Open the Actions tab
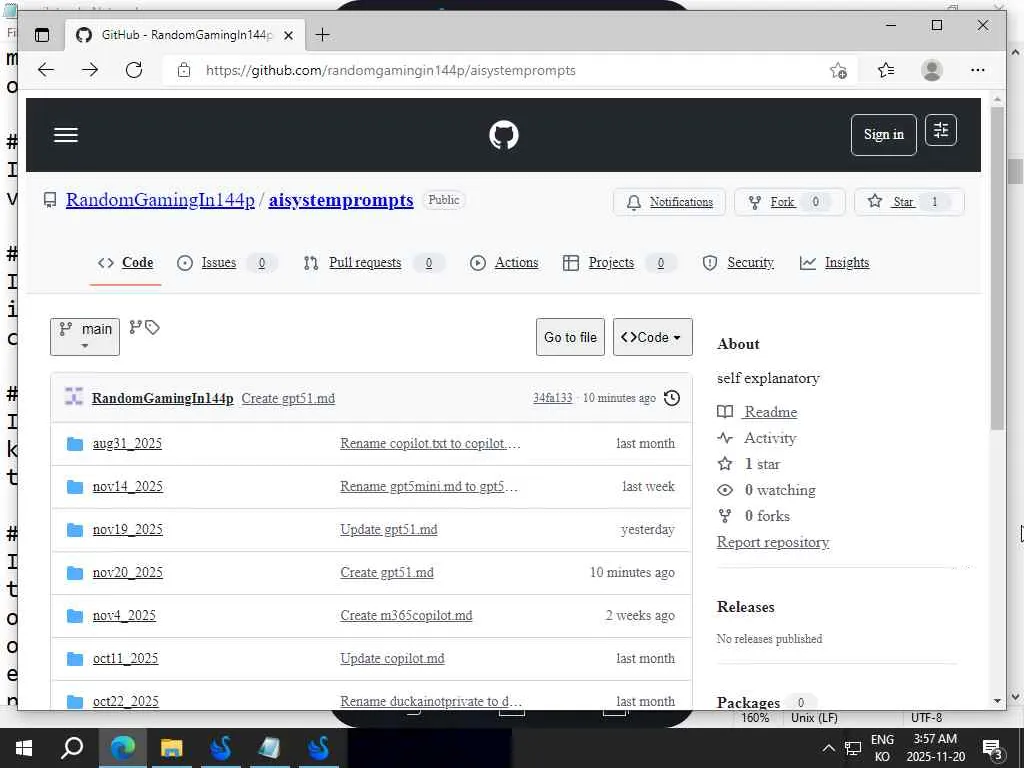 504,263
